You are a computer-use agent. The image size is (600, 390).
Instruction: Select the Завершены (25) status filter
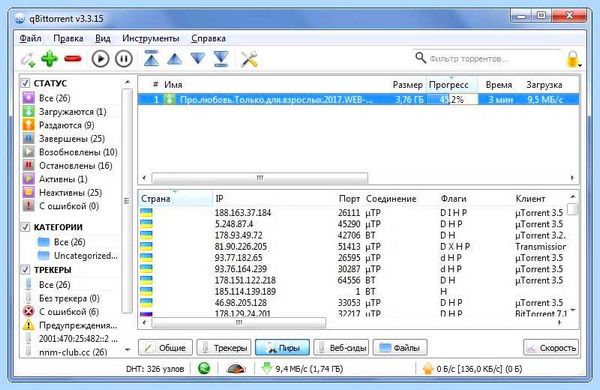pyautogui.click(x=64, y=139)
